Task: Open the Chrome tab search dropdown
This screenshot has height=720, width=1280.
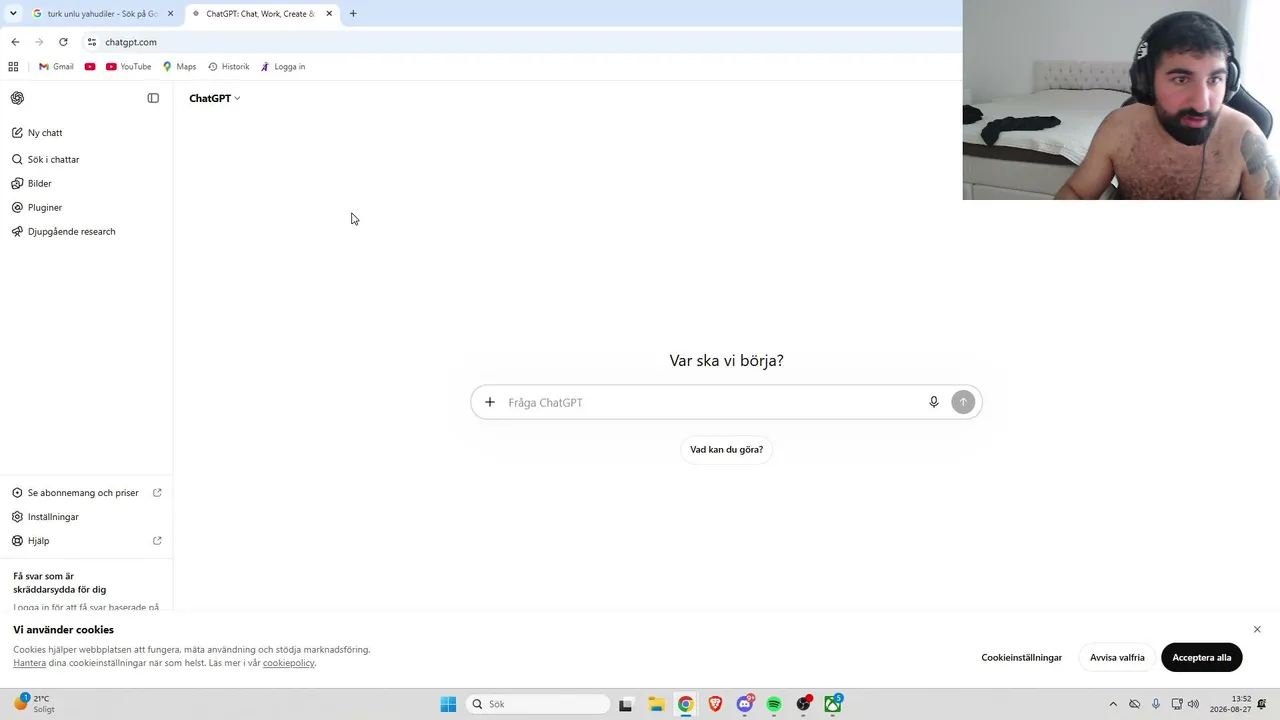Action: (13, 13)
